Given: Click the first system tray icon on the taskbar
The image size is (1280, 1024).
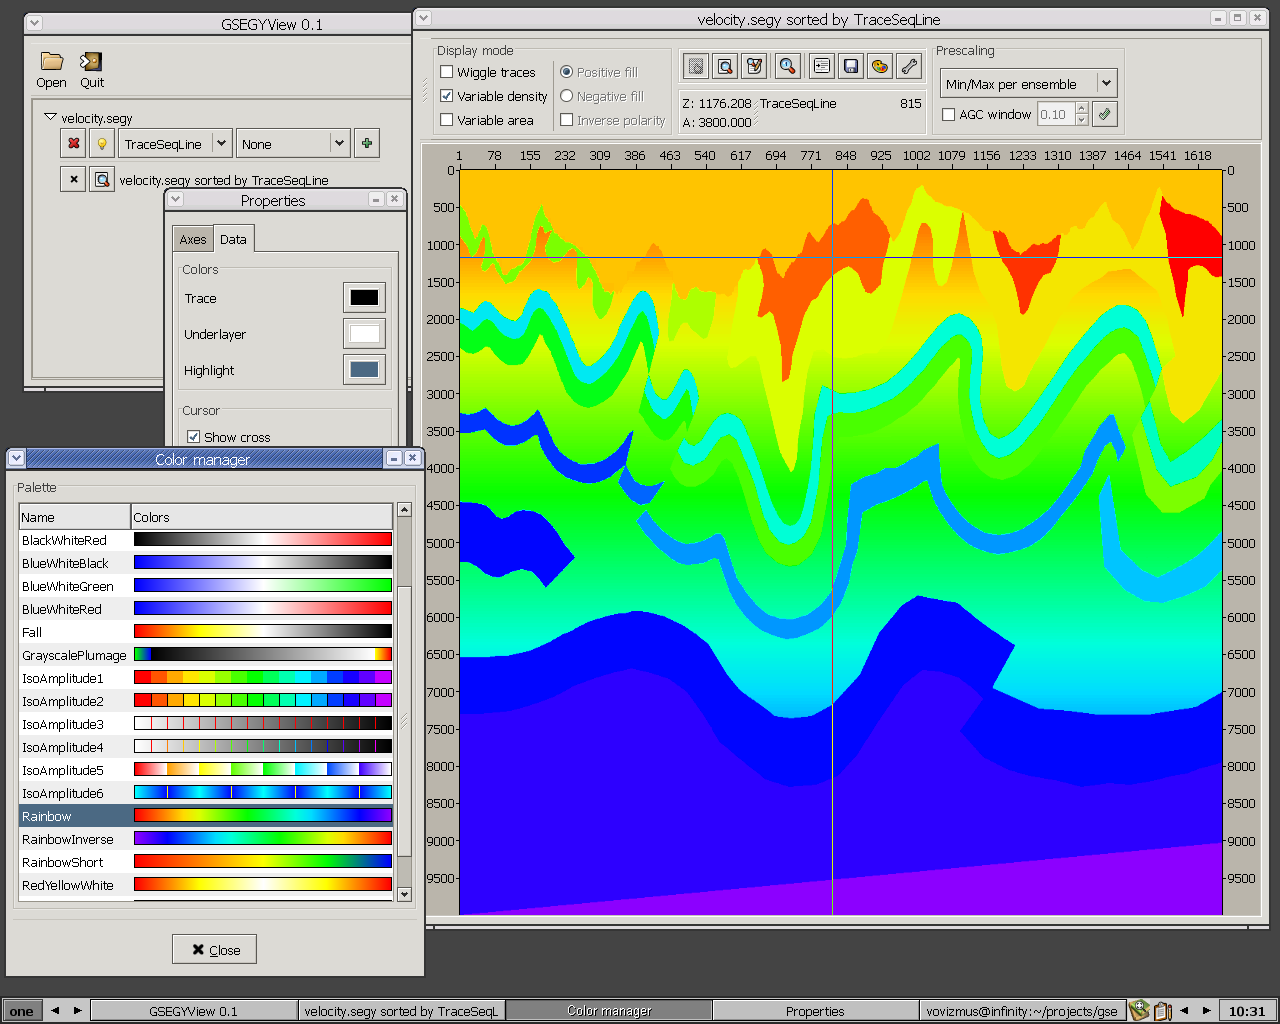Looking at the screenshot, I should (x=1138, y=1011).
